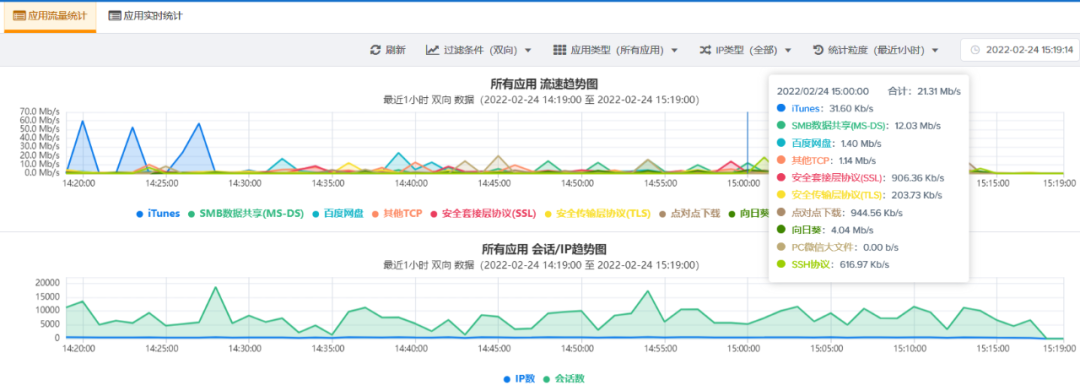Click the IP数 blue legend dot
Image resolution: width=1080 pixels, height=391 pixels.
click(x=507, y=379)
